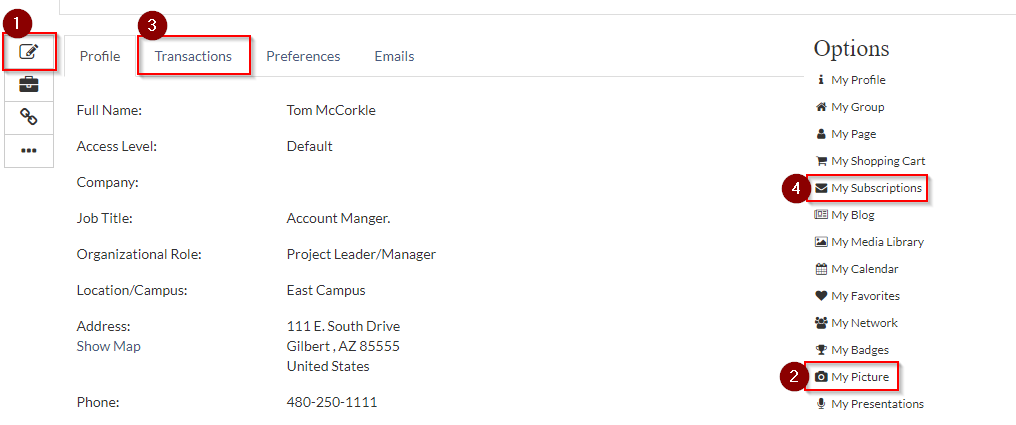Screen dimensions: 1016x425
Task: Open My Calendar calendar icon
Action: pos(821,269)
